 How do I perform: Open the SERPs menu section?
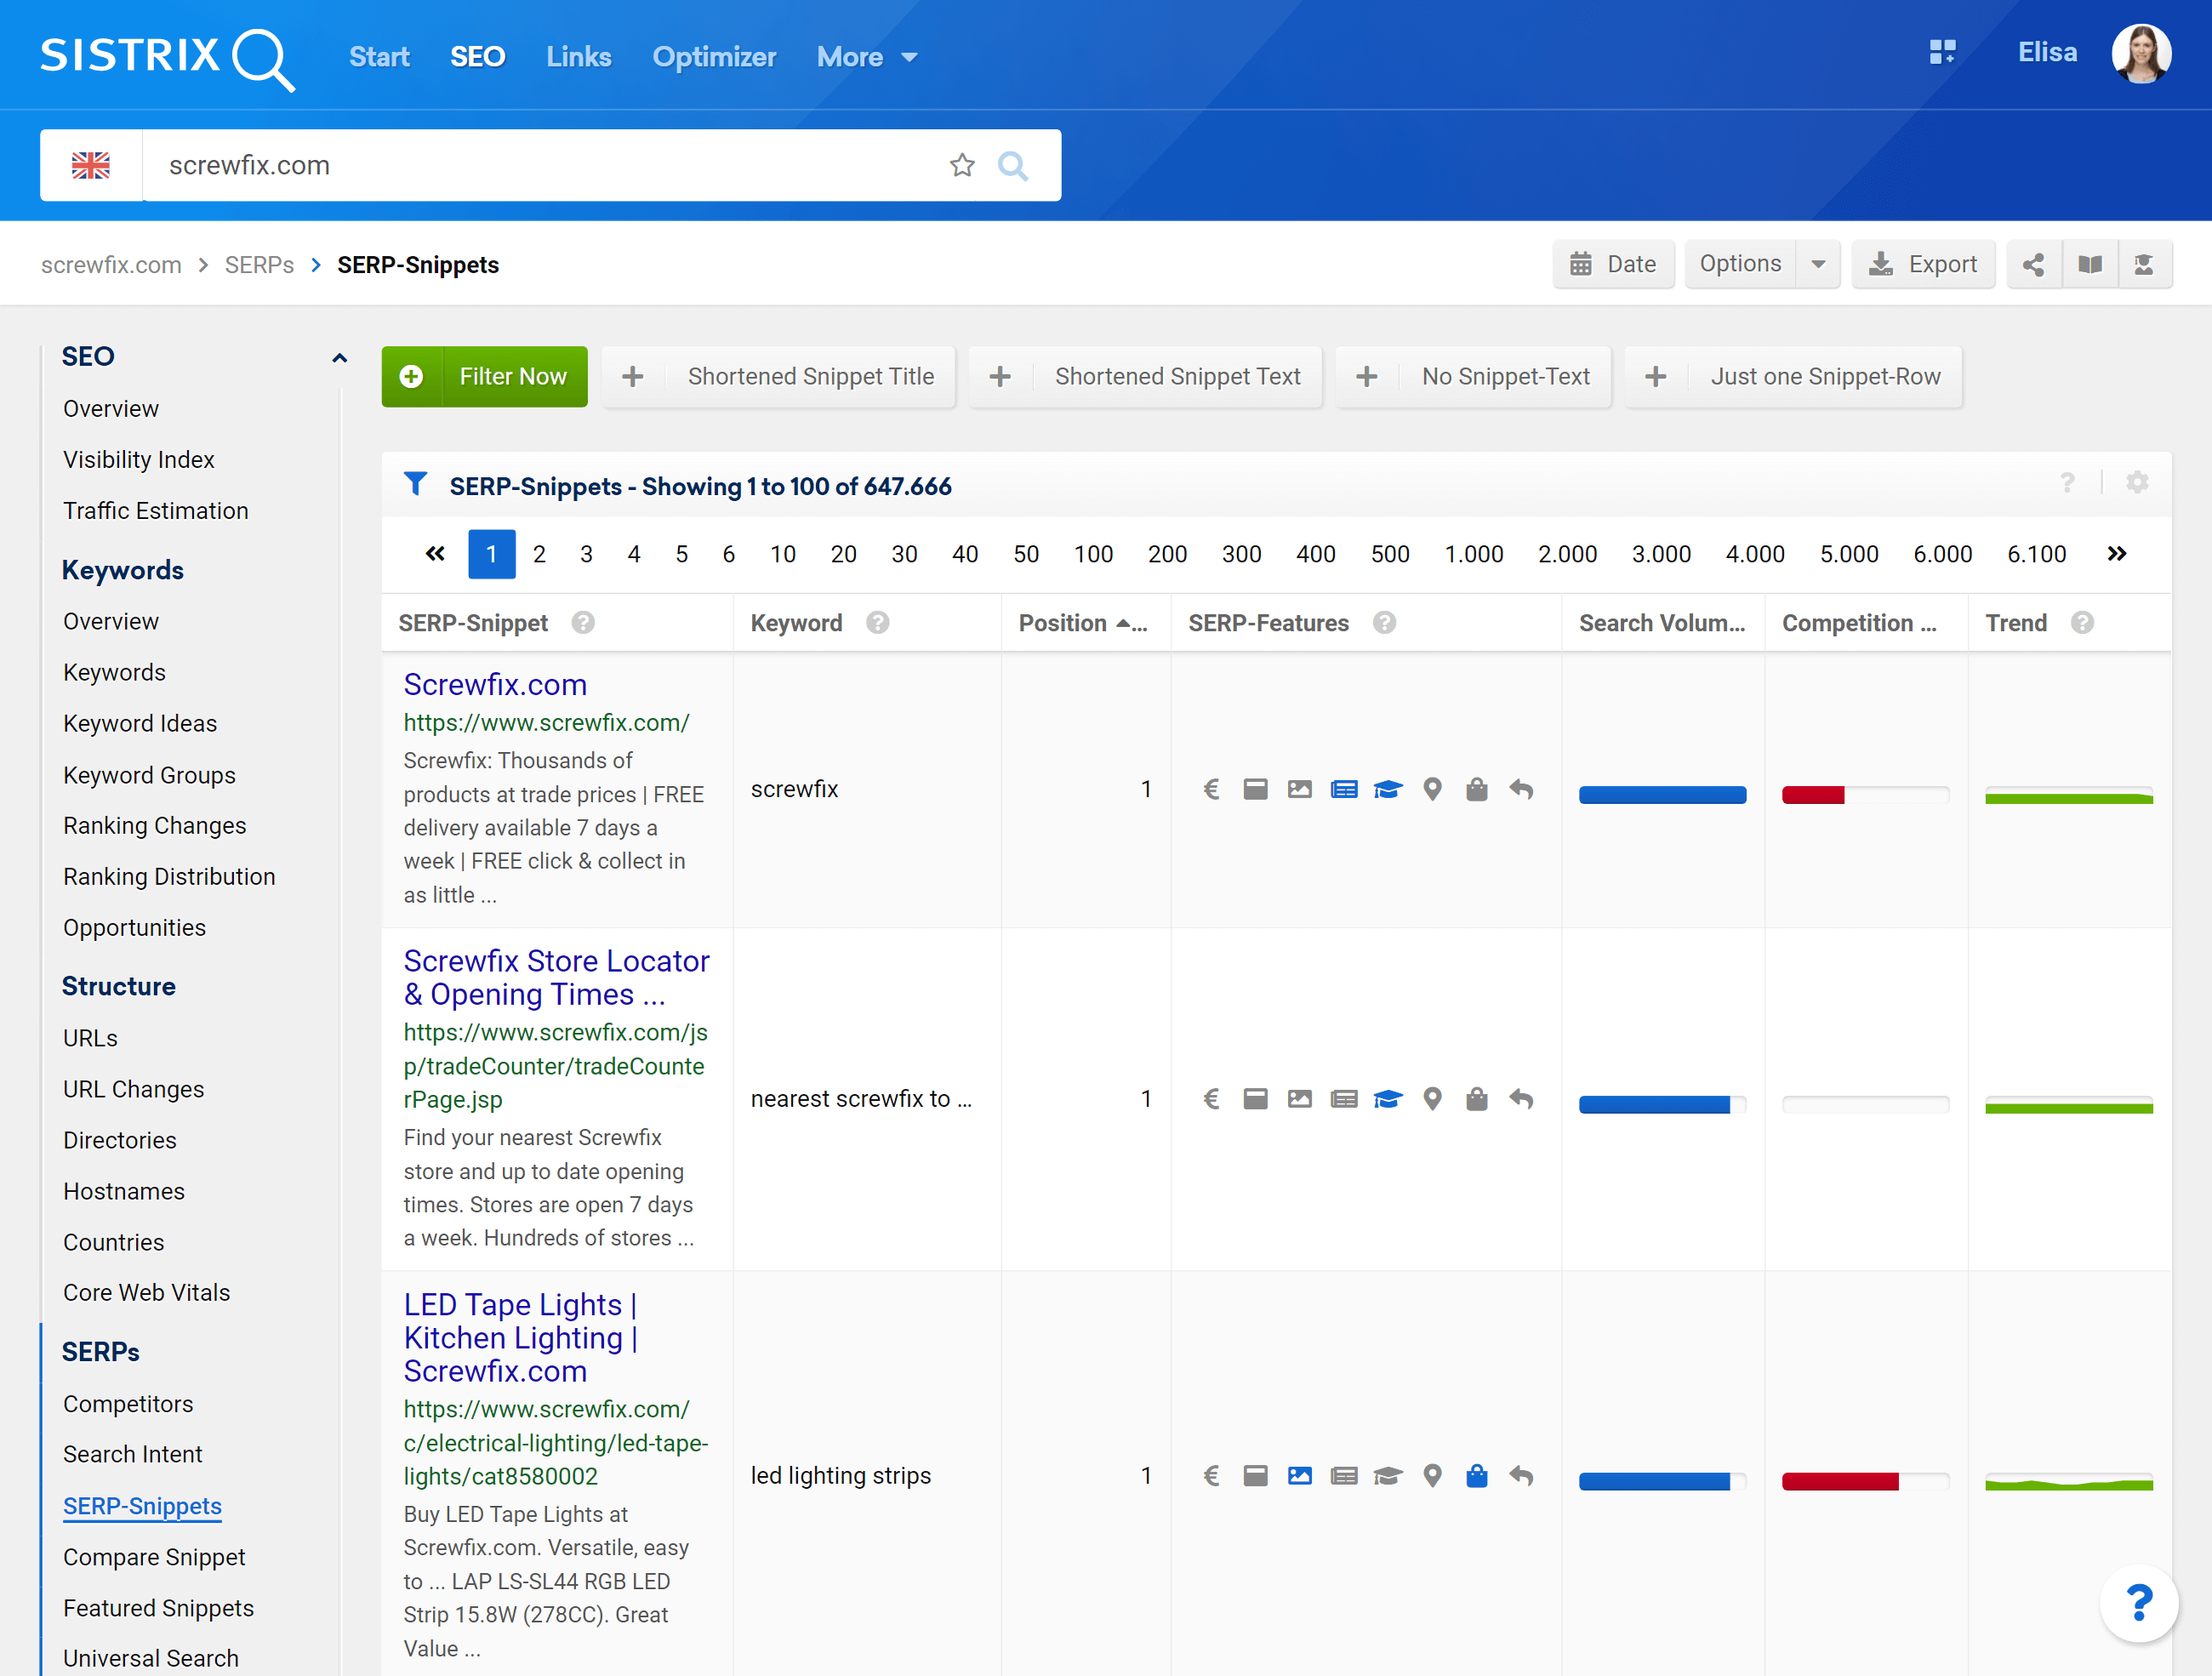[99, 1352]
